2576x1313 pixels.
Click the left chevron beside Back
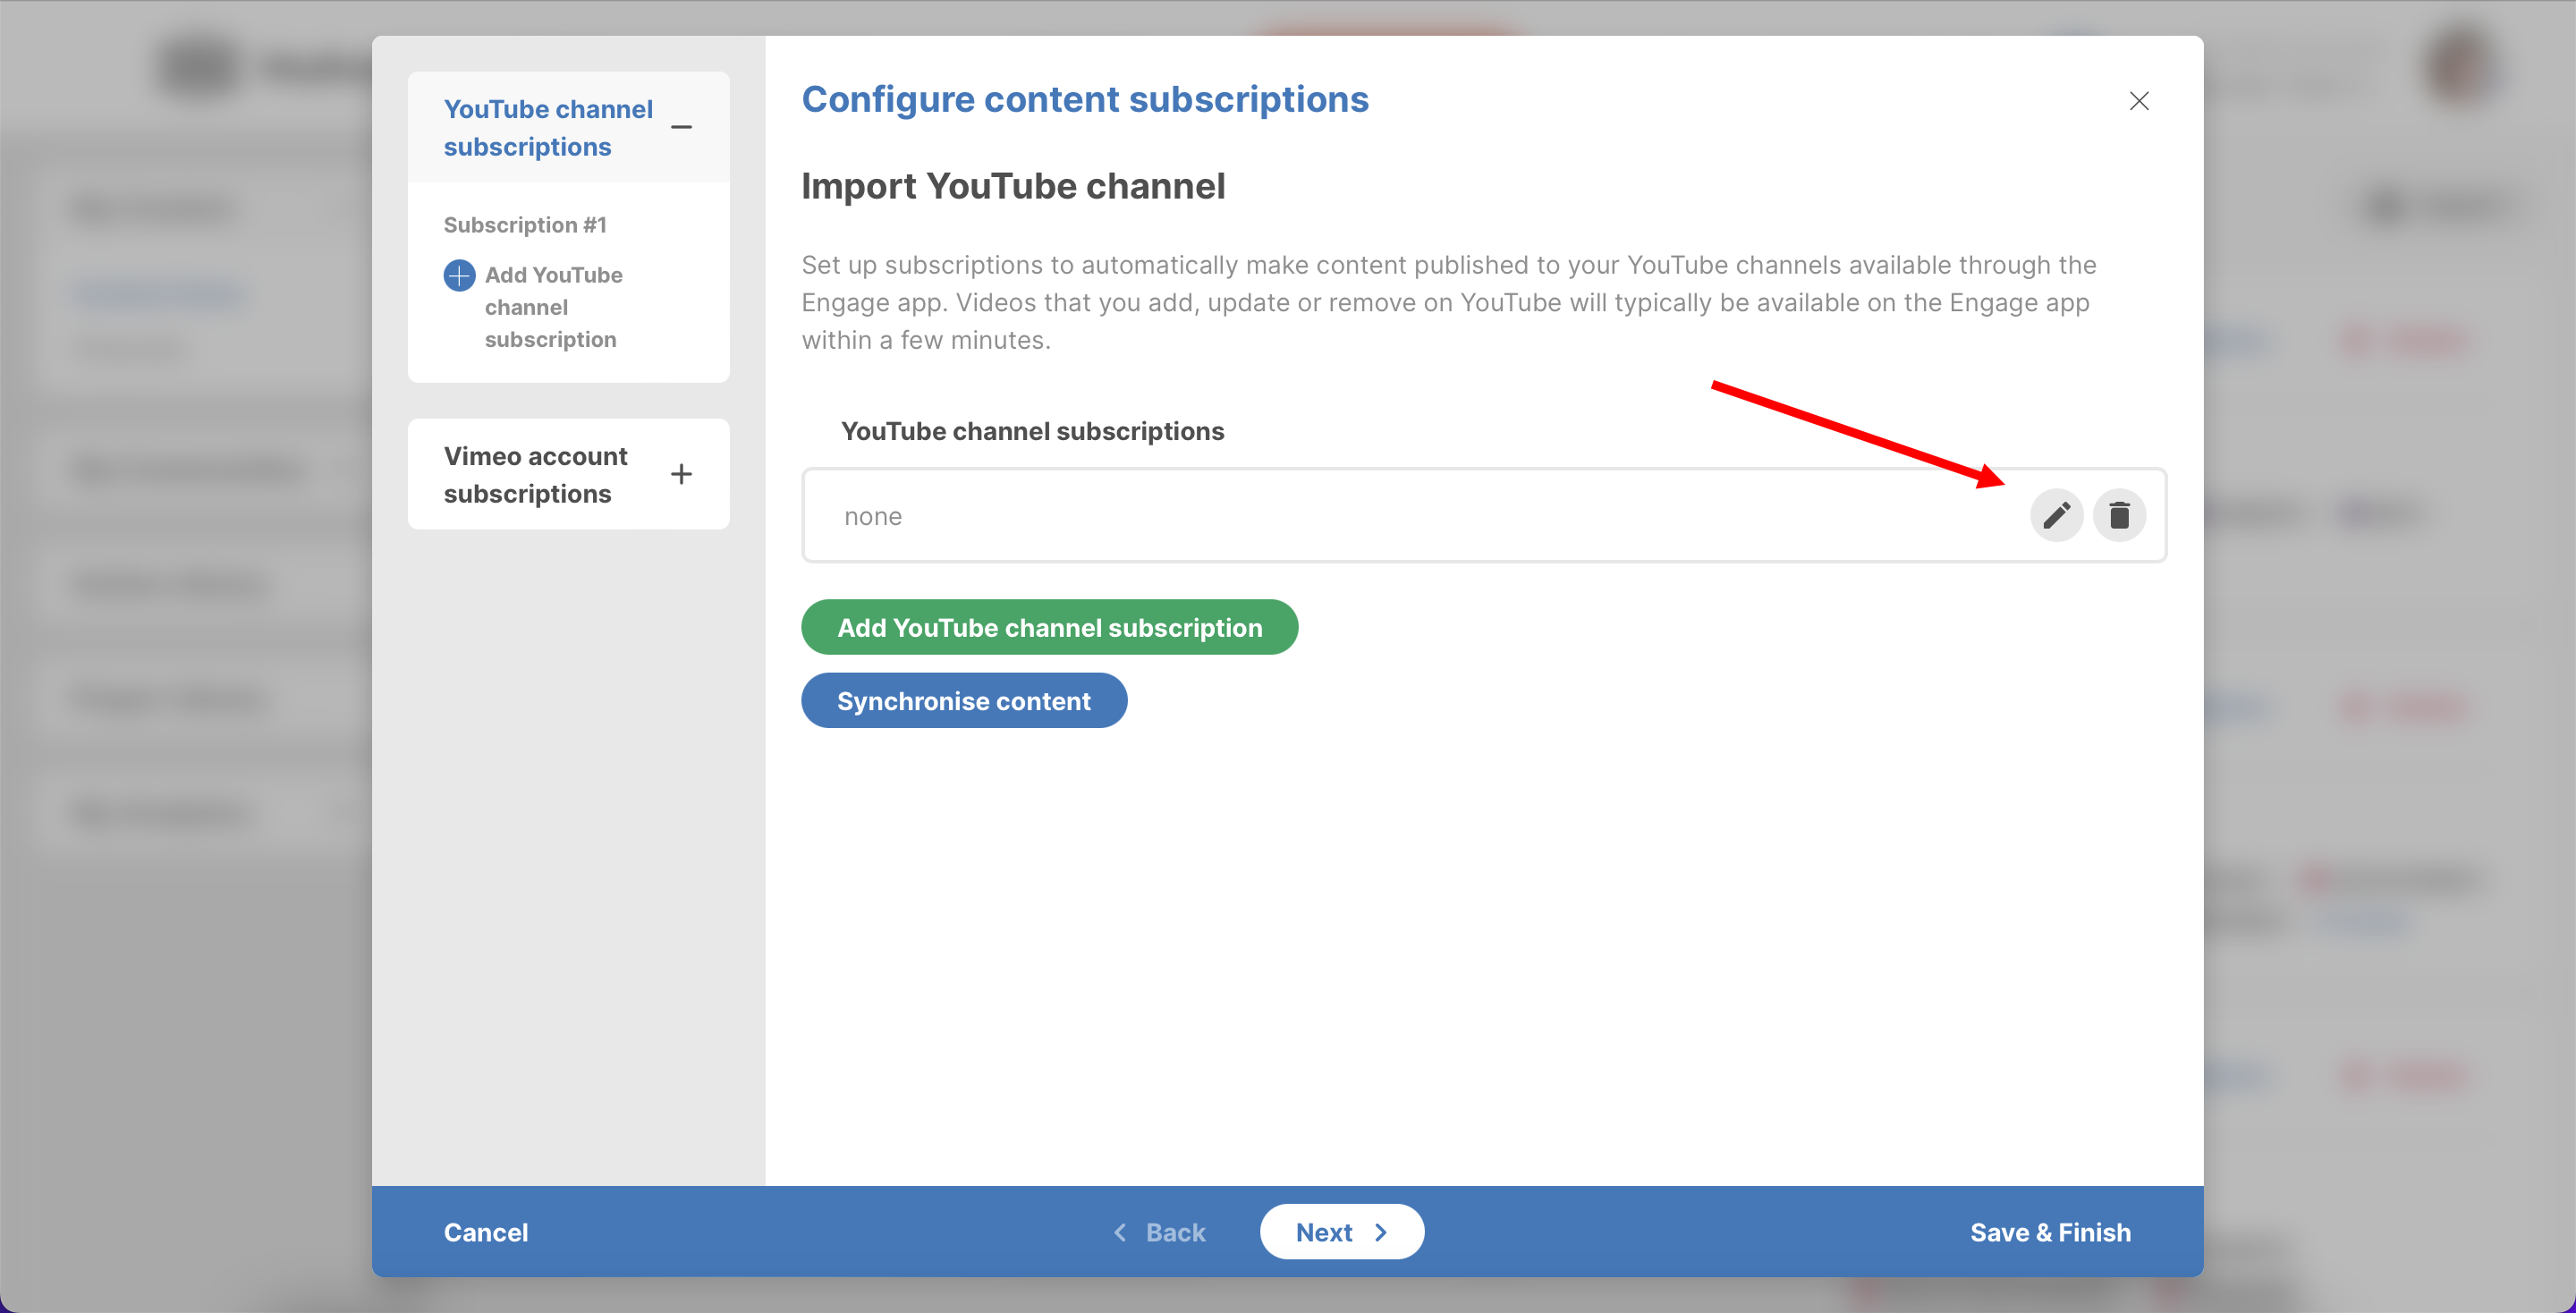(x=1120, y=1231)
